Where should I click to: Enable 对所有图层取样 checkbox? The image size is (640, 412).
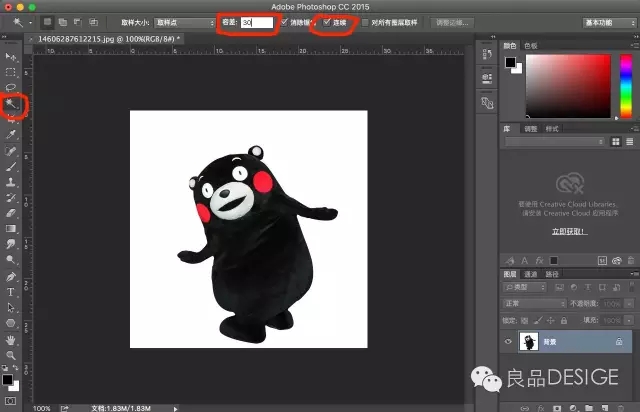click(366, 21)
